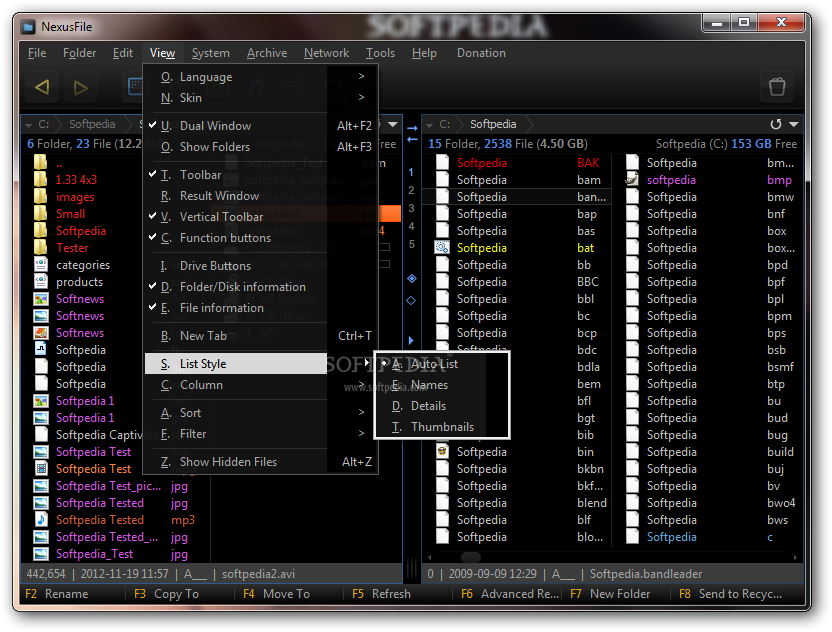
Task: Select Auto List radio option
Action: coord(442,364)
